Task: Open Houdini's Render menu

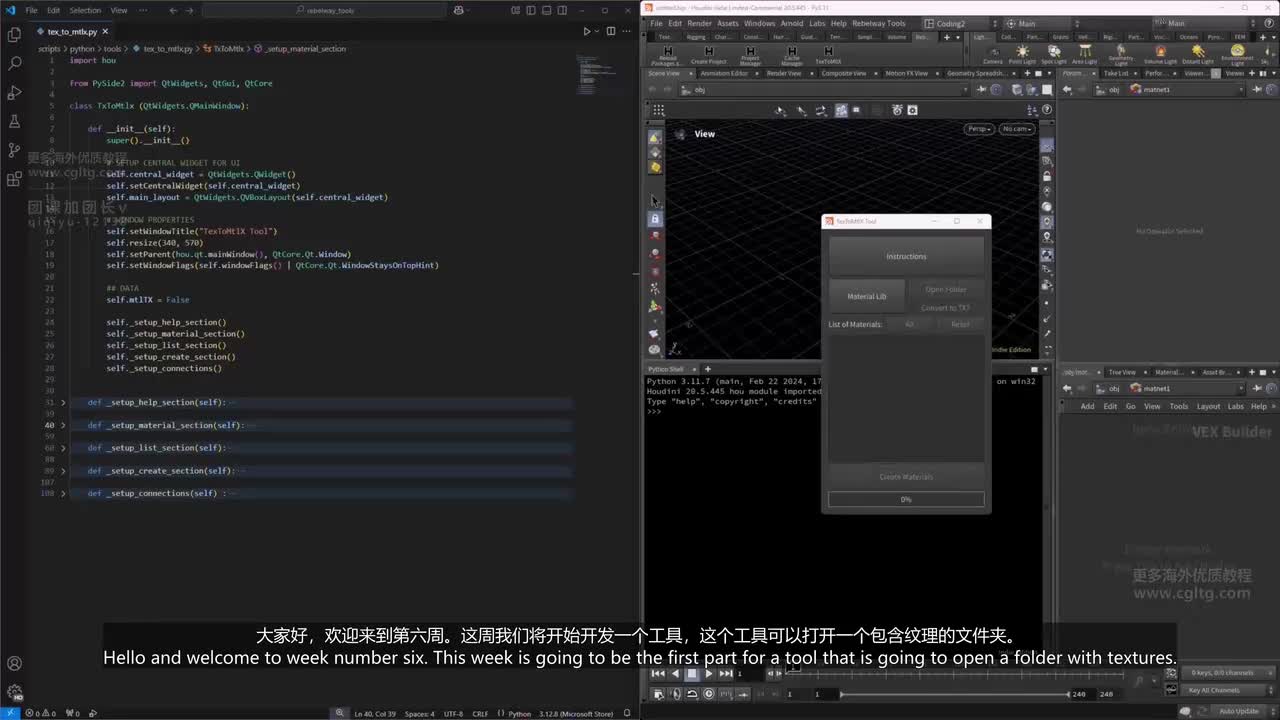Action: click(699, 23)
